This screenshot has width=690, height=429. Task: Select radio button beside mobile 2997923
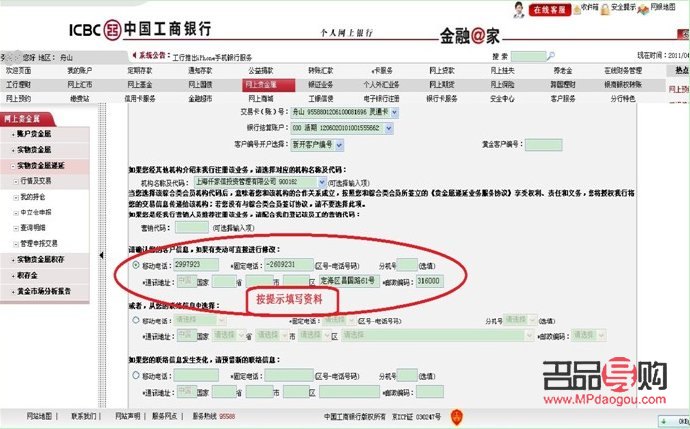point(136,265)
